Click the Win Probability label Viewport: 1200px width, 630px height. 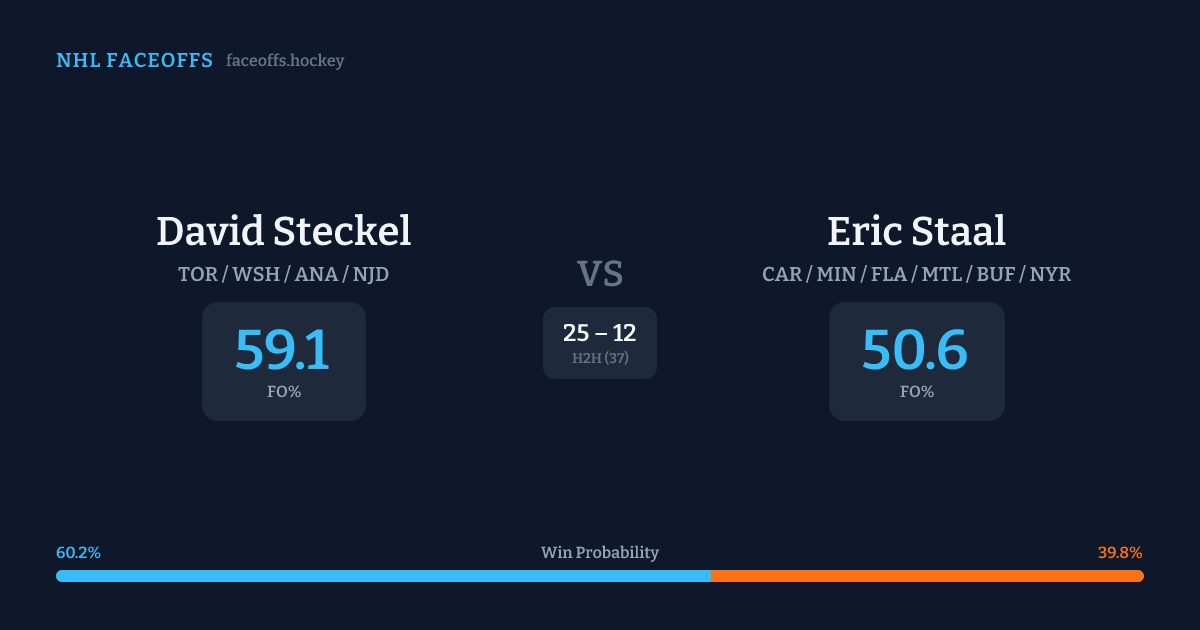click(600, 552)
